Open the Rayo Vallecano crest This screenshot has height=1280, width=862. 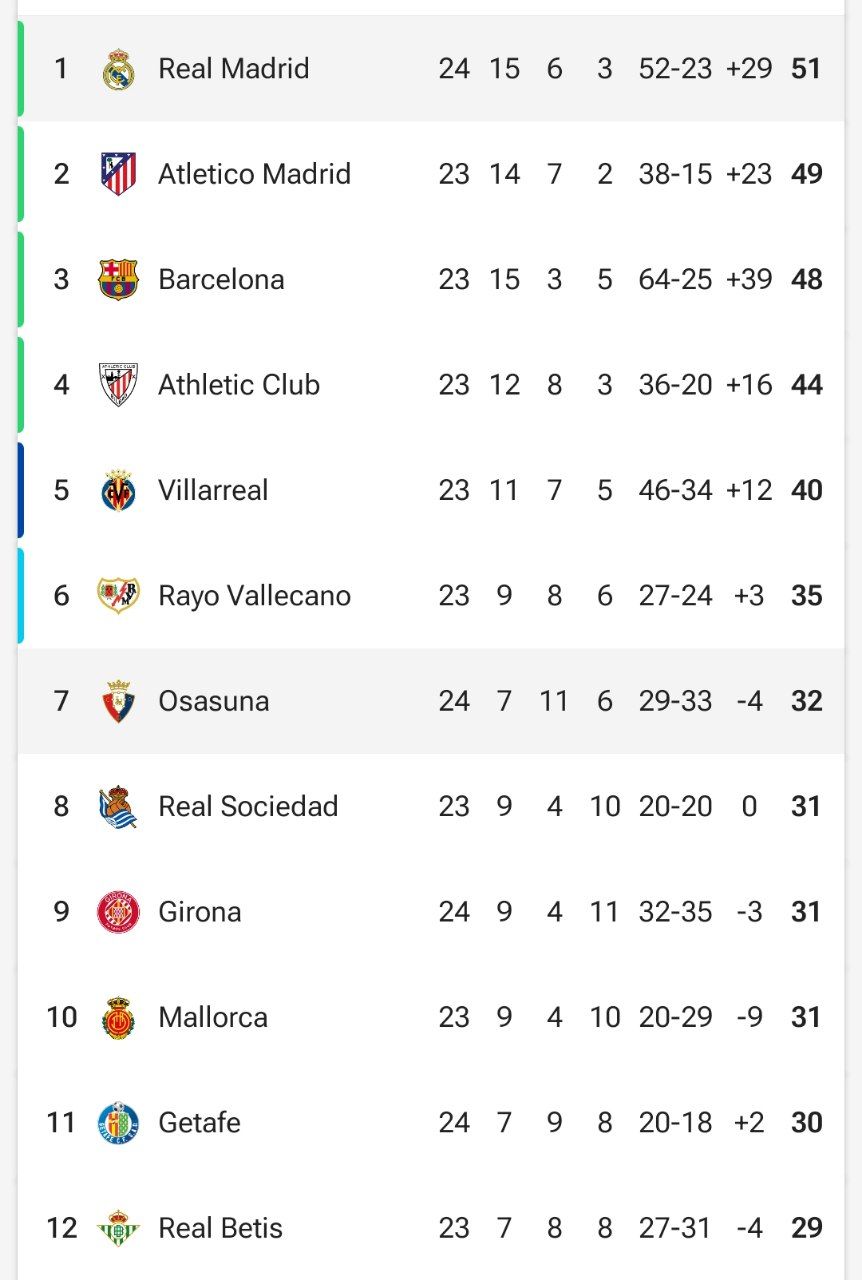(118, 596)
